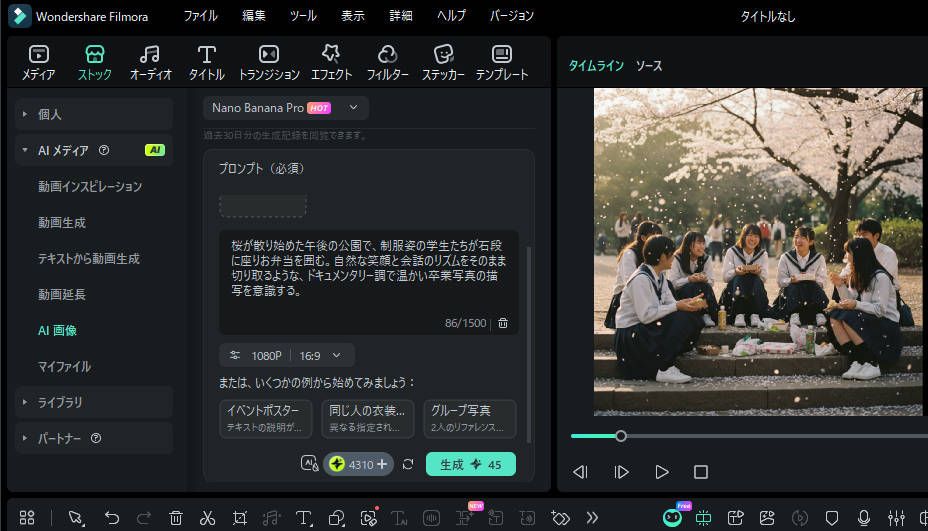Choose the イベントポスター example prompt

tap(265, 418)
